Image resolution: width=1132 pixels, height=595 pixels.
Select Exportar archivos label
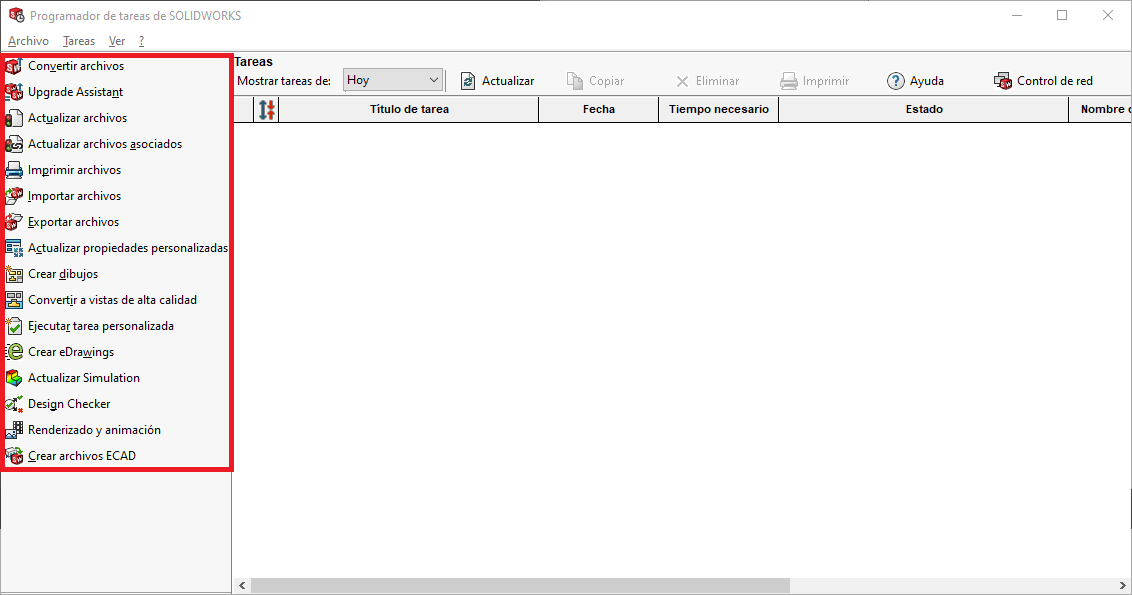click(x=74, y=222)
